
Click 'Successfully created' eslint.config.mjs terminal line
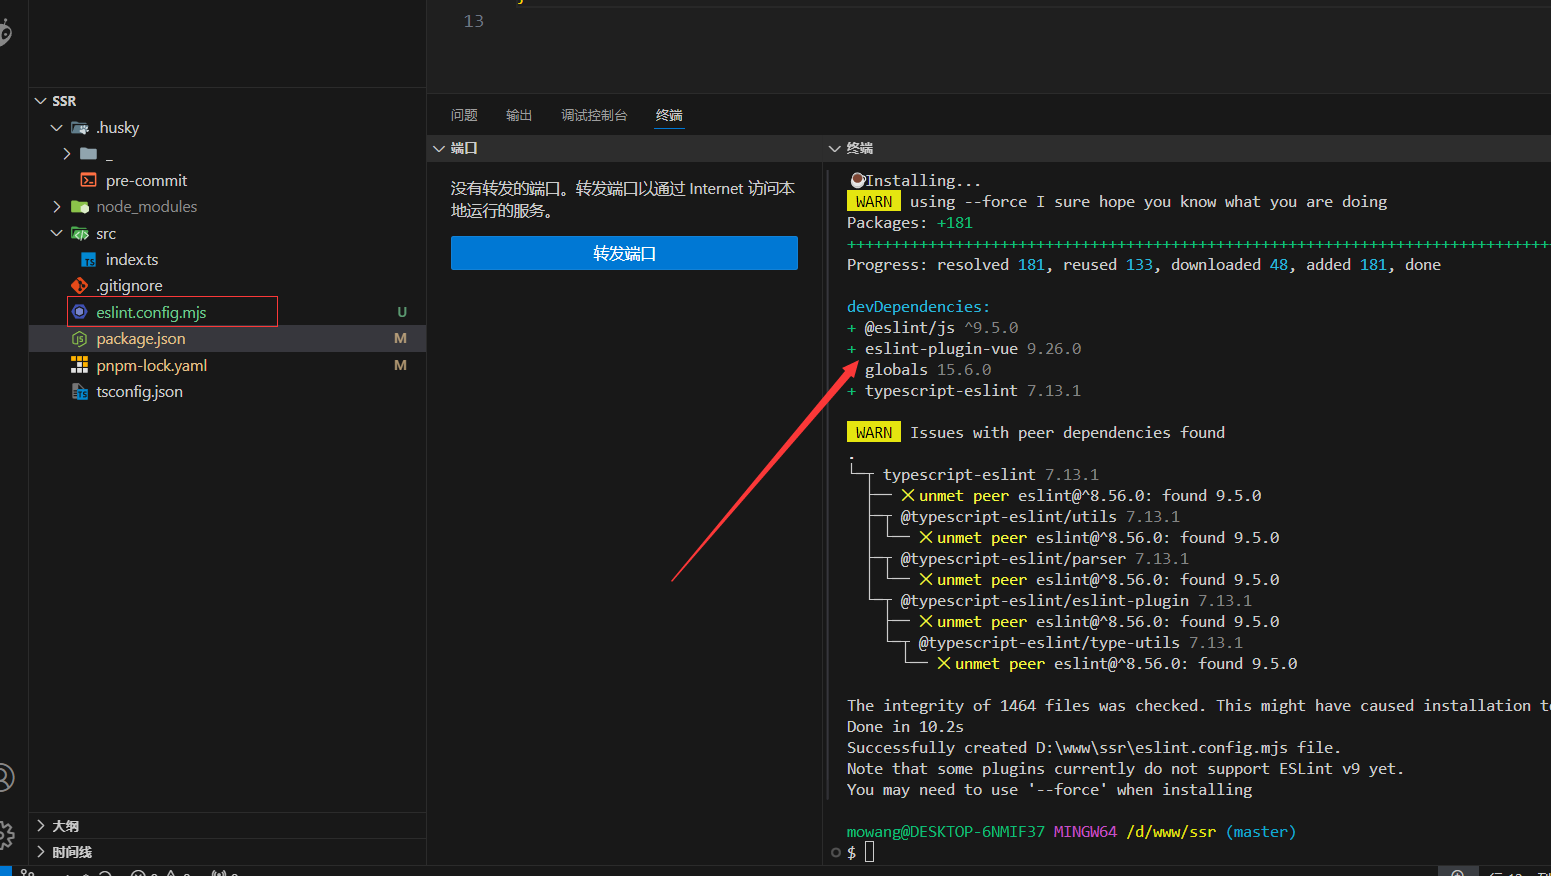1094,748
